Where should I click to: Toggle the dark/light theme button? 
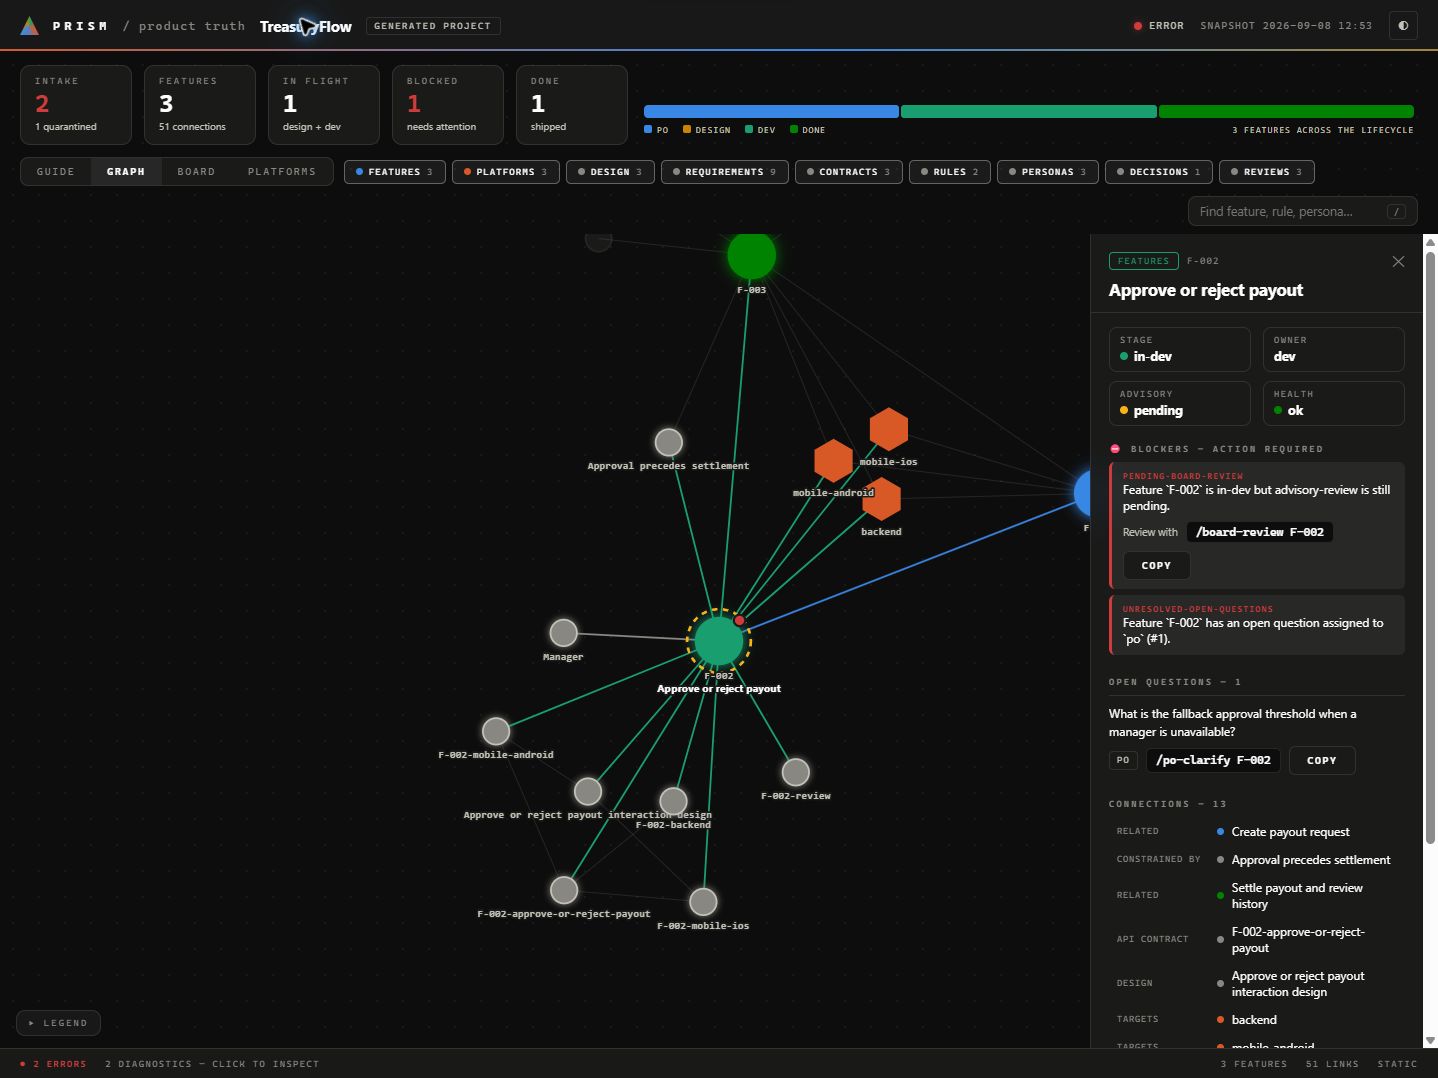tap(1403, 26)
